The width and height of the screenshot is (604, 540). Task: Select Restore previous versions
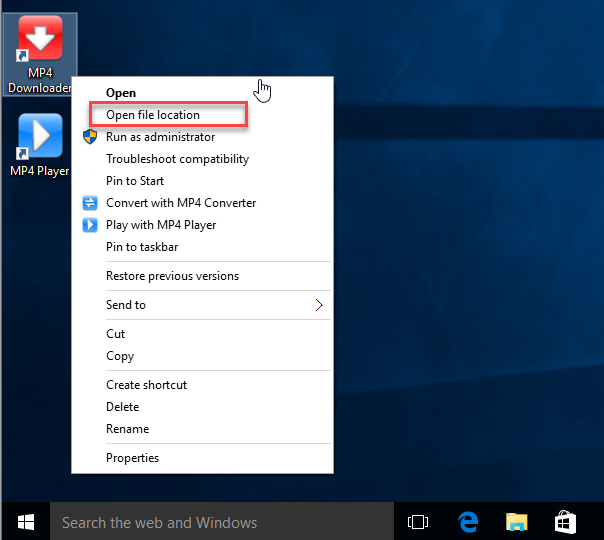[x=203, y=276]
